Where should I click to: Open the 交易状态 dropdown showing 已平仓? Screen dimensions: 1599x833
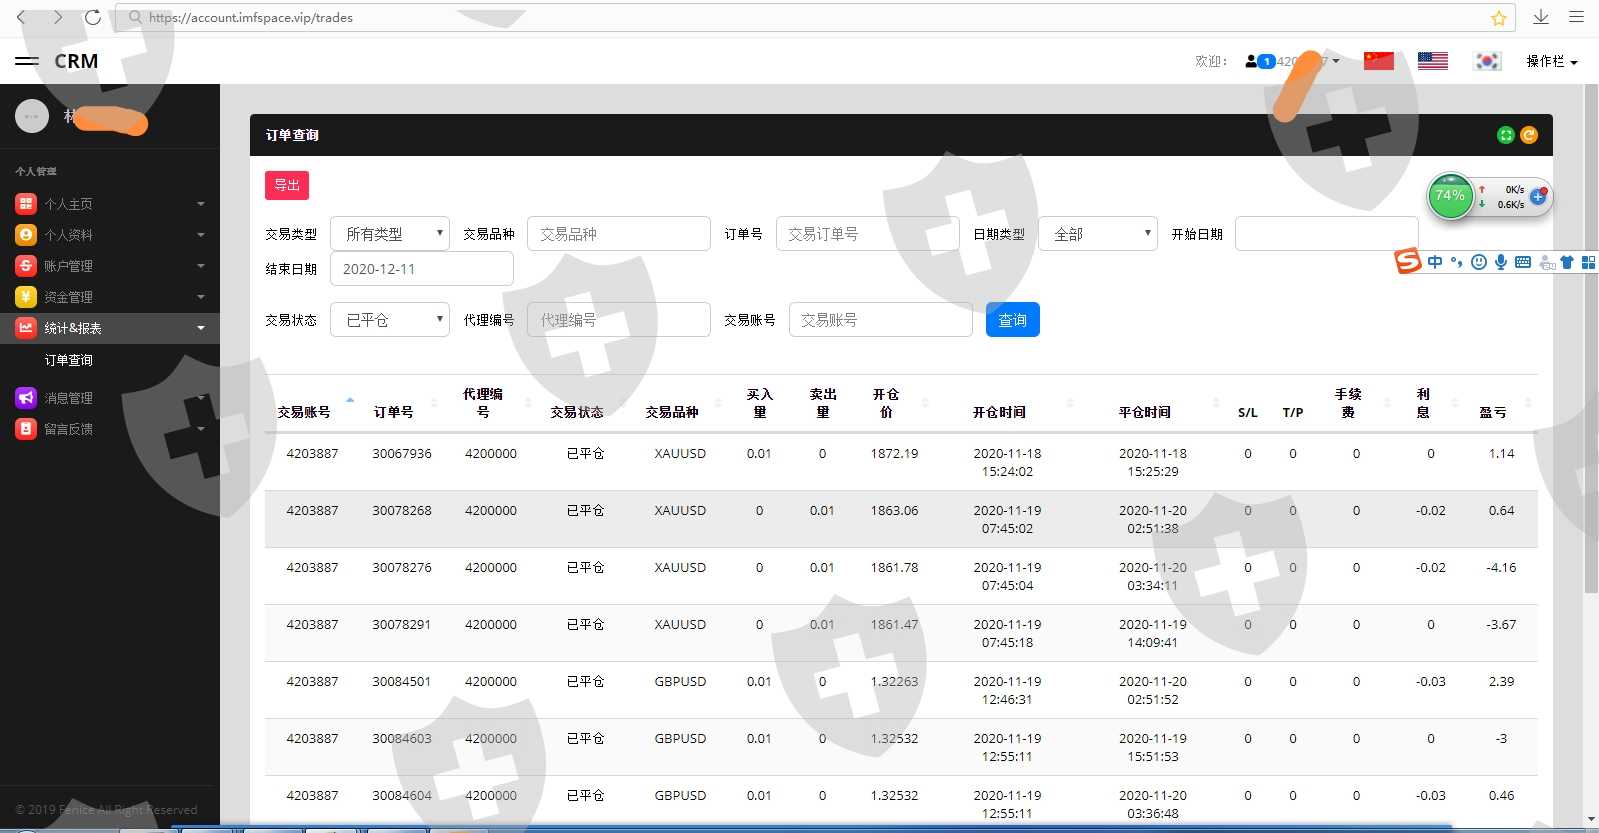coord(389,320)
